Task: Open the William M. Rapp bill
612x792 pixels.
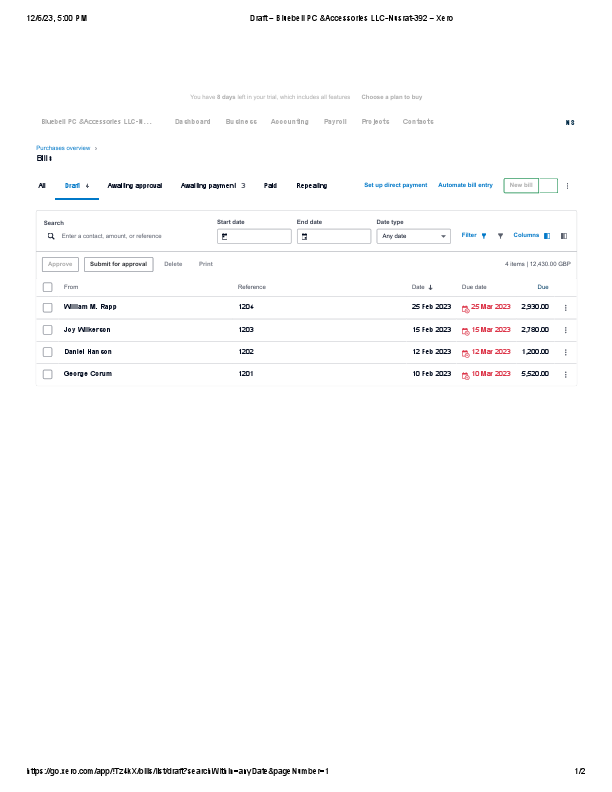Action: (90, 307)
